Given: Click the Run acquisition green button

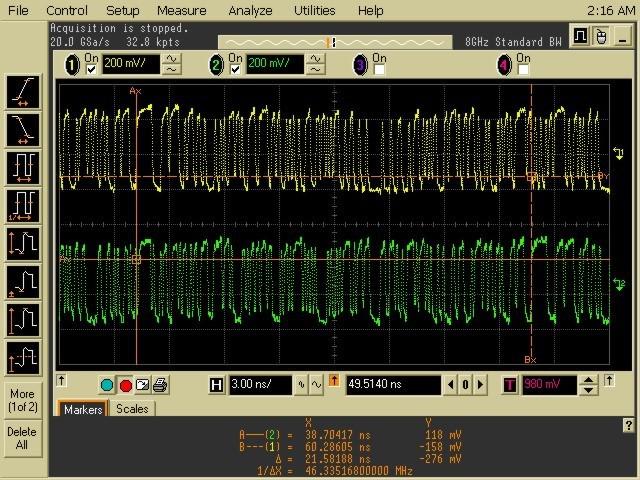Looking at the screenshot, I should pyautogui.click(x=107, y=385).
